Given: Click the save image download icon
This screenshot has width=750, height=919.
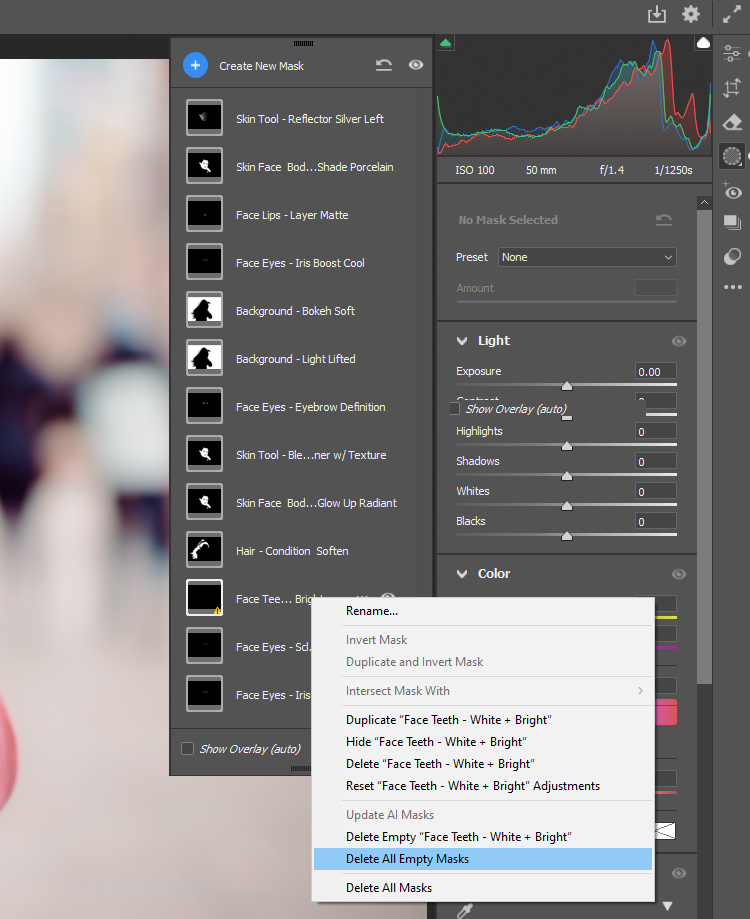Looking at the screenshot, I should pos(657,14).
